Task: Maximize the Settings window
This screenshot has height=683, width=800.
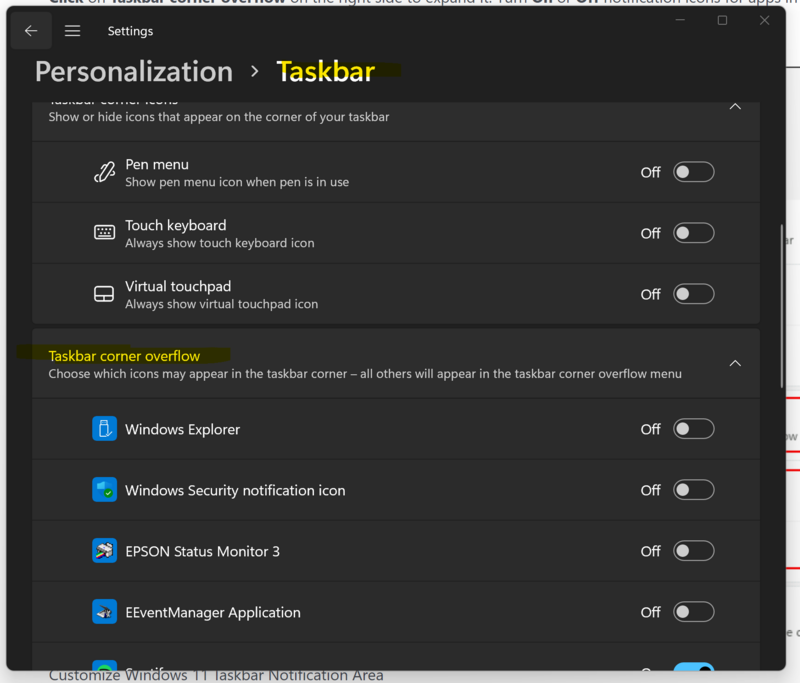Action: click(x=722, y=20)
